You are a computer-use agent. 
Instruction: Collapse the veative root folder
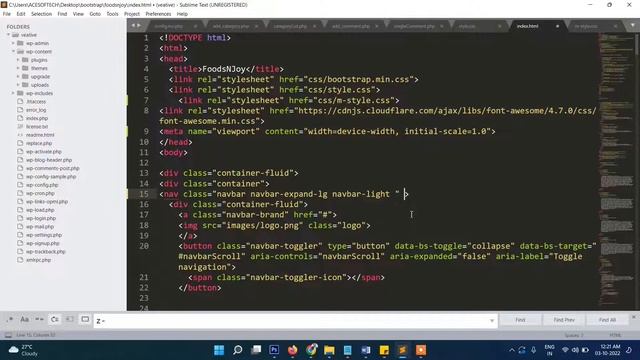pos(9,35)
